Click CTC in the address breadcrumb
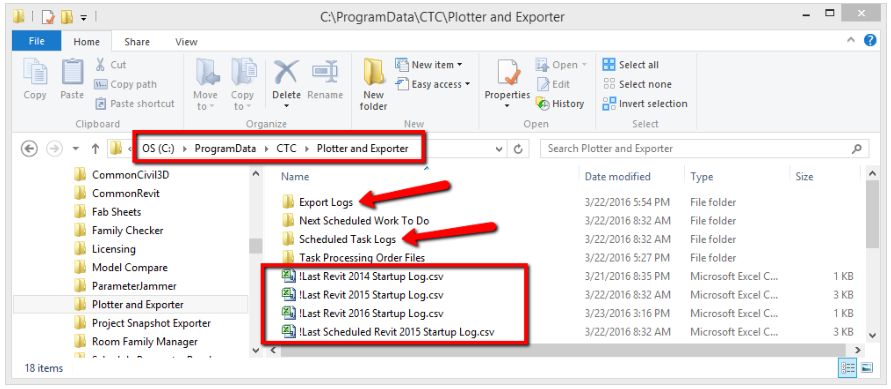Screen dimensions: 891x389 [x=286, y=149]
